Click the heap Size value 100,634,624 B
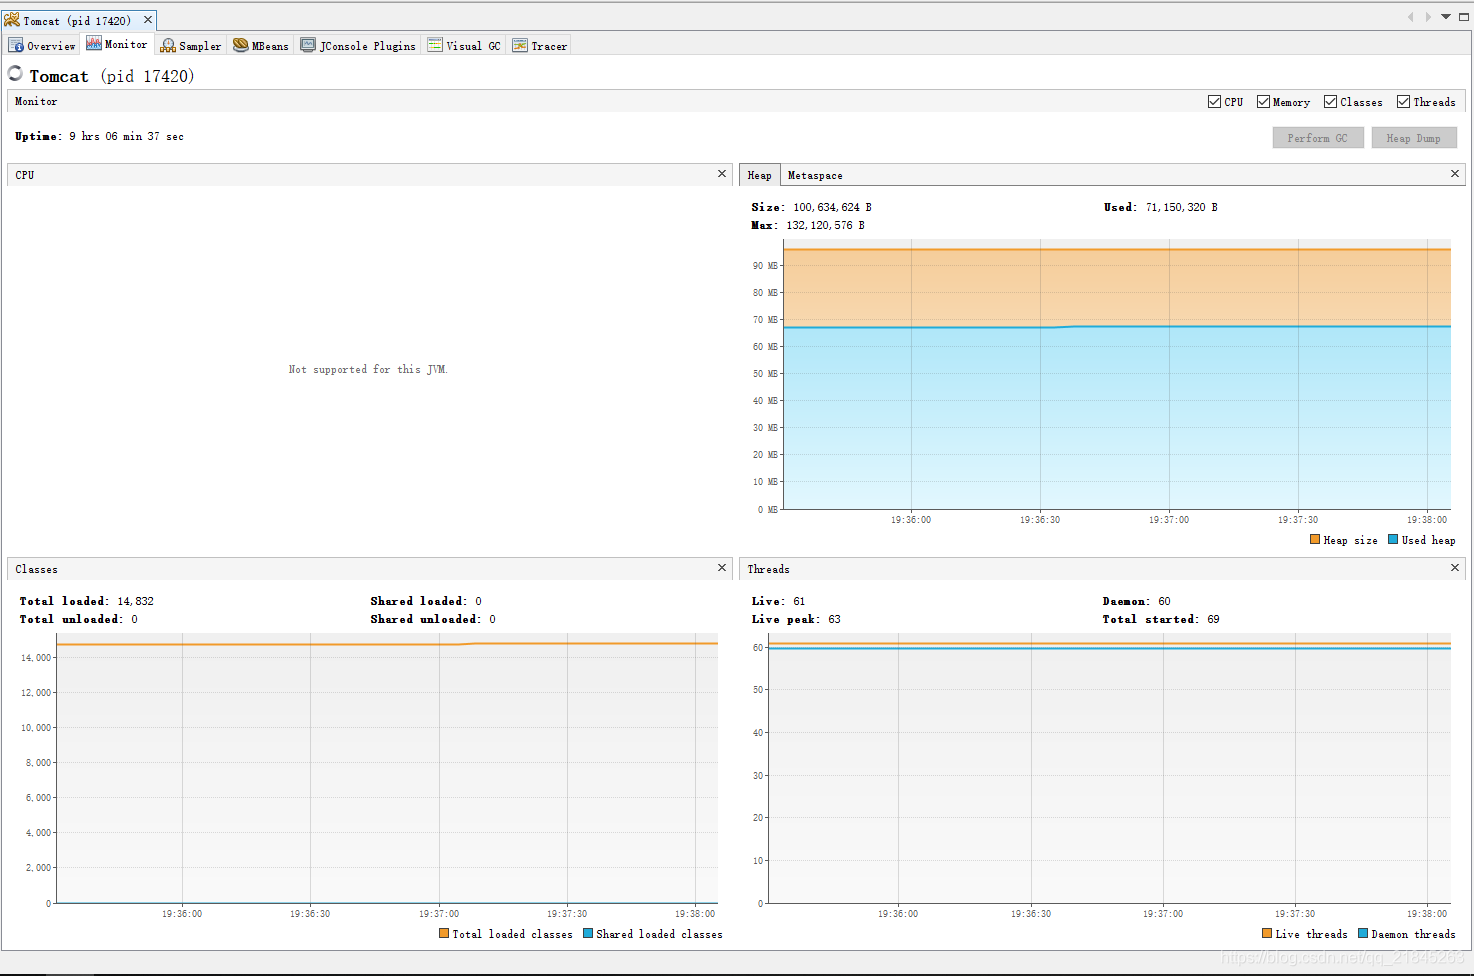The height and width of the screenshot is (976, 1474). point(832,207)
